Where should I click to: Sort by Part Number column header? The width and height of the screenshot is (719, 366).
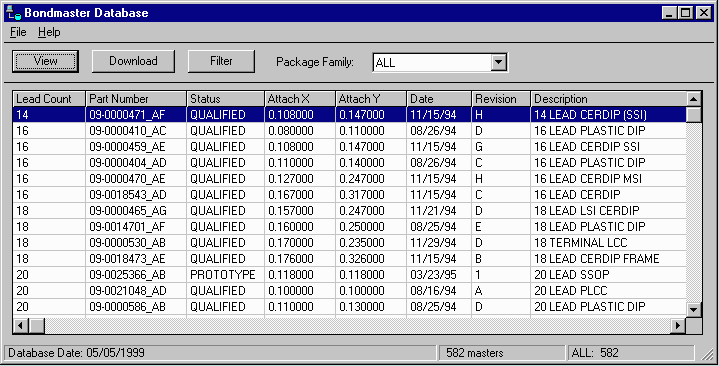pyautogui.click(x=136, y=99)
